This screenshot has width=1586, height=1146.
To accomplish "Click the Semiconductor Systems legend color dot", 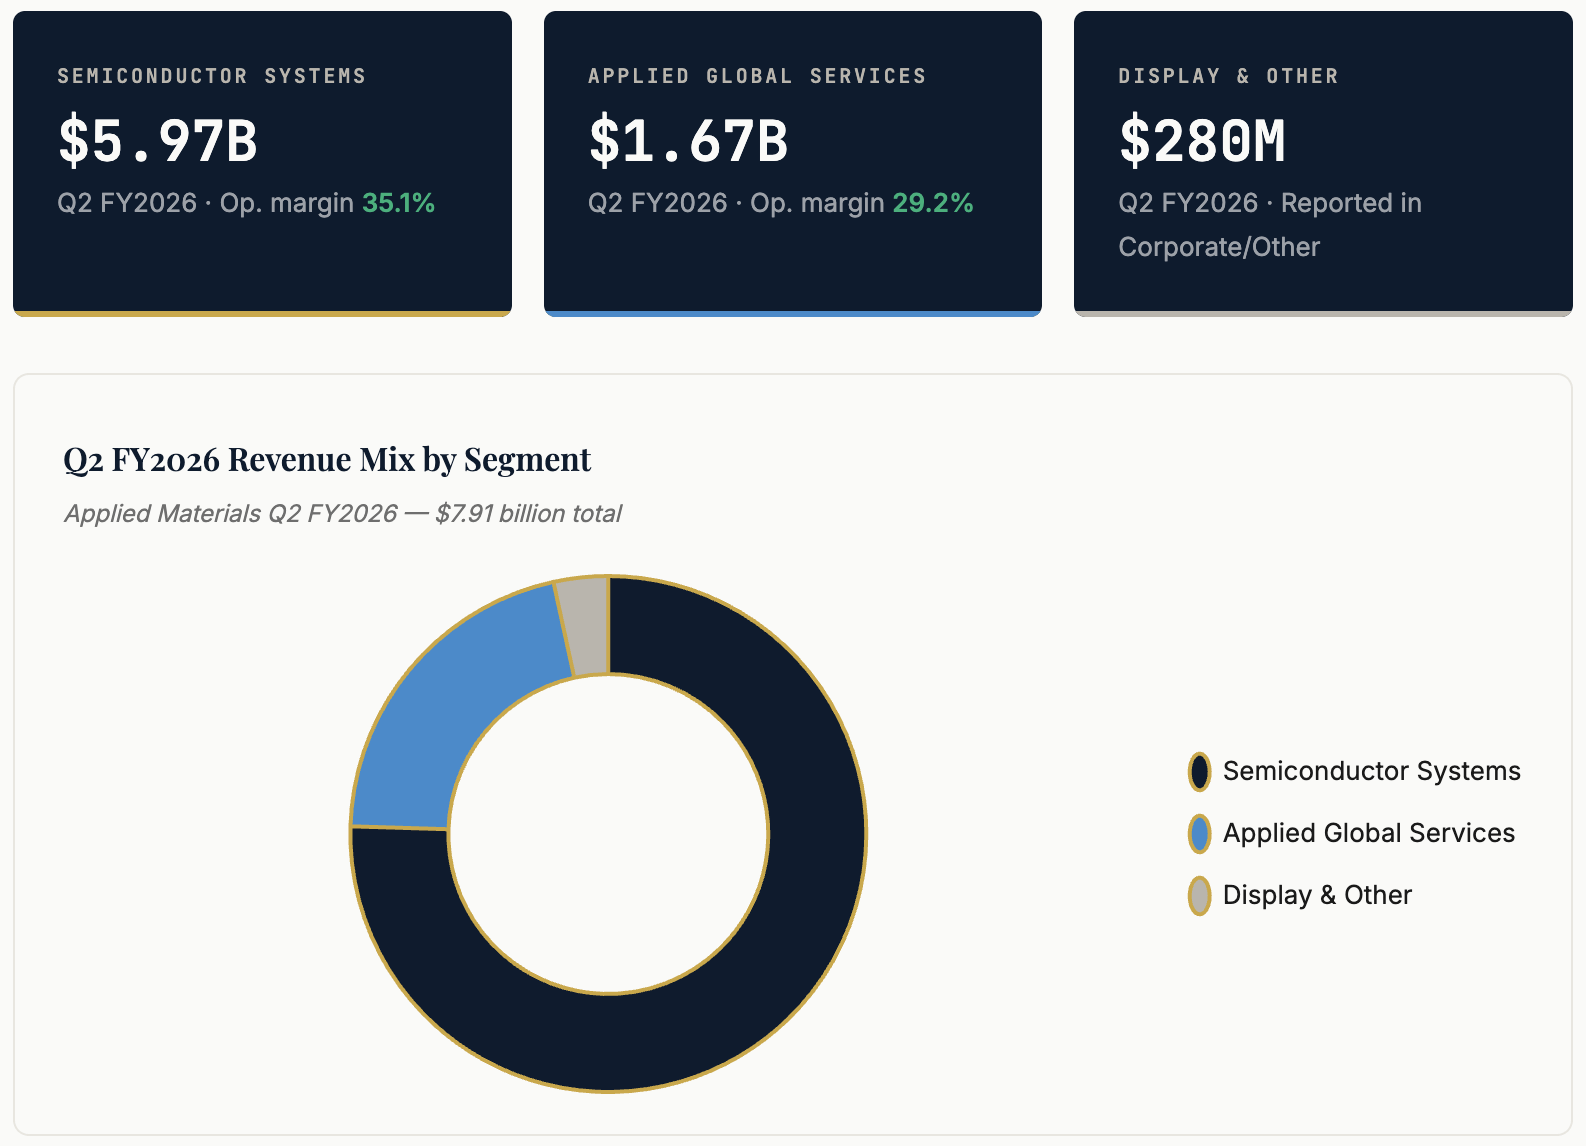I will [1199, 772].
